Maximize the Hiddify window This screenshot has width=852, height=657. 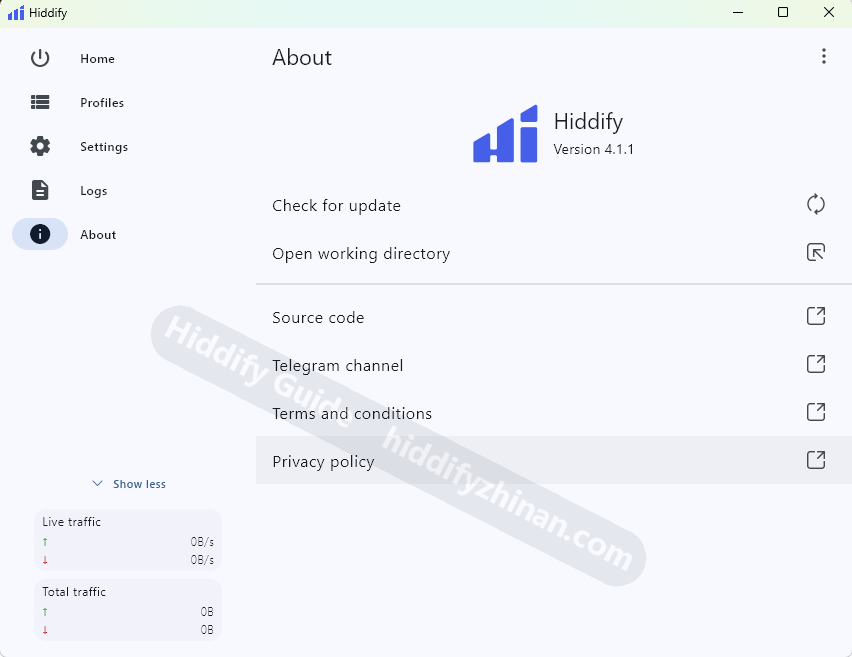[x=783, y=12]
